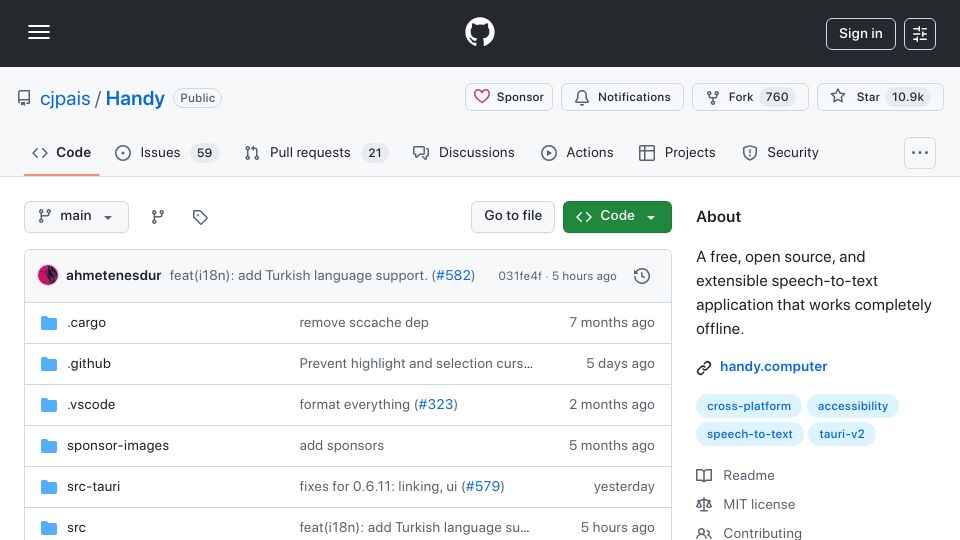Open pull request #582 link

454,276
